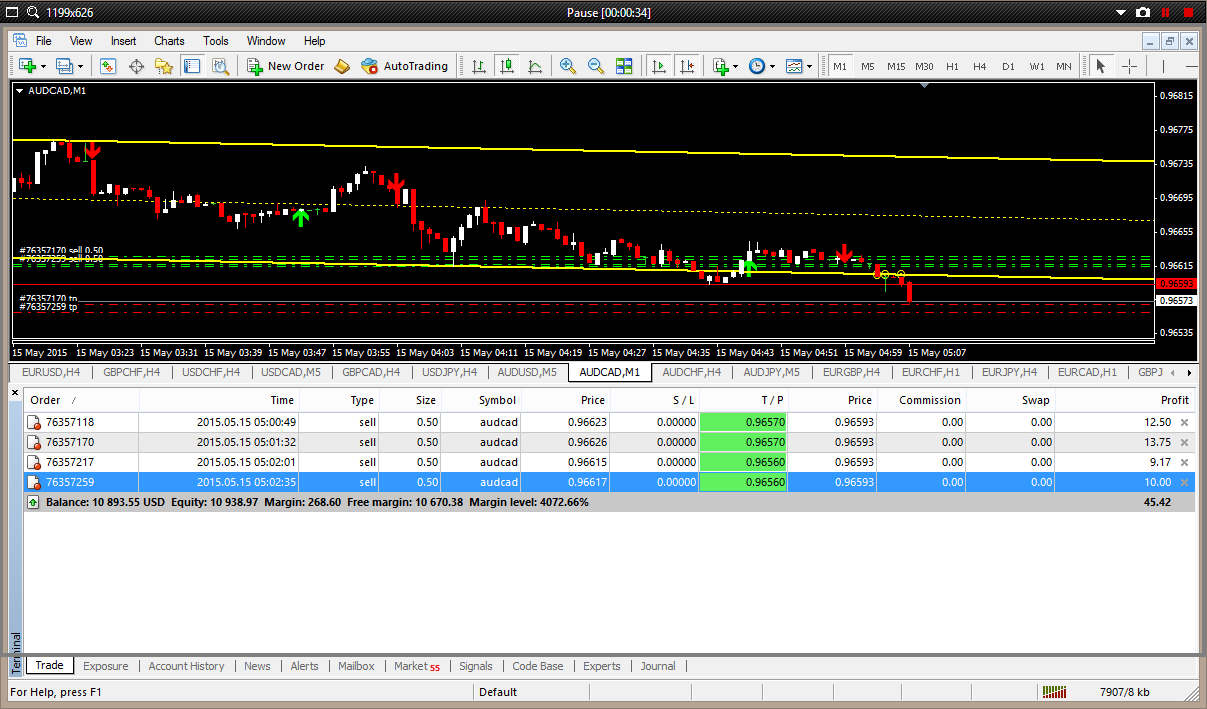This screenshot has width=1207, height=709.
Task: Tile the chart windows
Action: point(624,66)
